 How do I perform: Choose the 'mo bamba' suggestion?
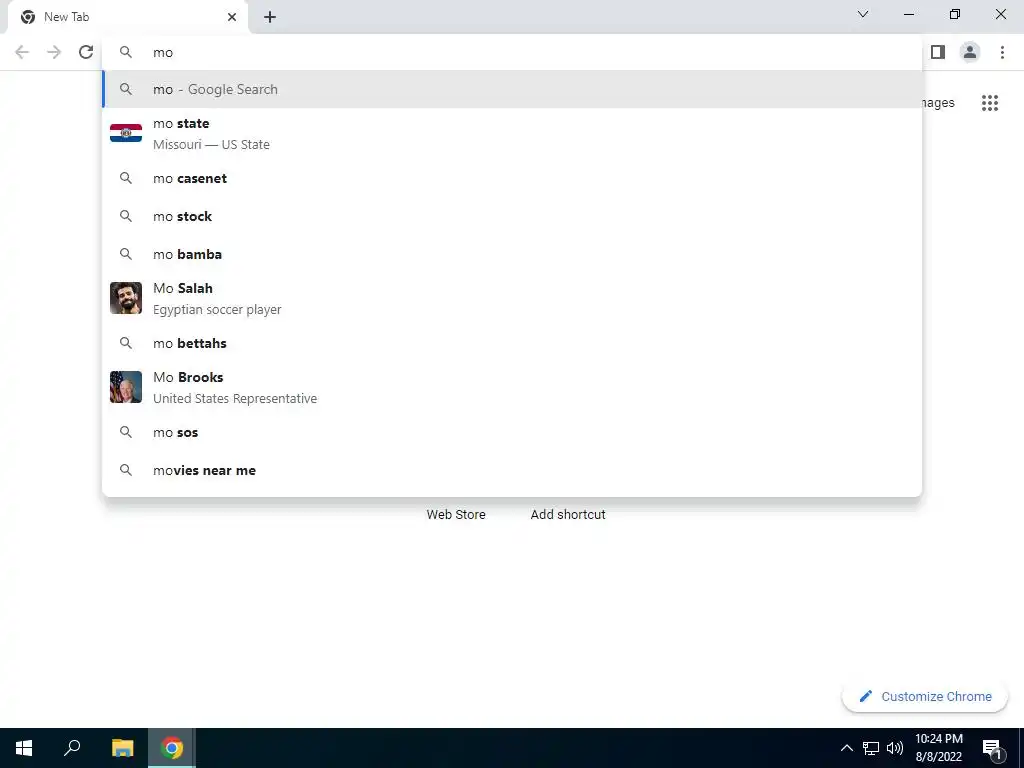click(x=512, y=254)
